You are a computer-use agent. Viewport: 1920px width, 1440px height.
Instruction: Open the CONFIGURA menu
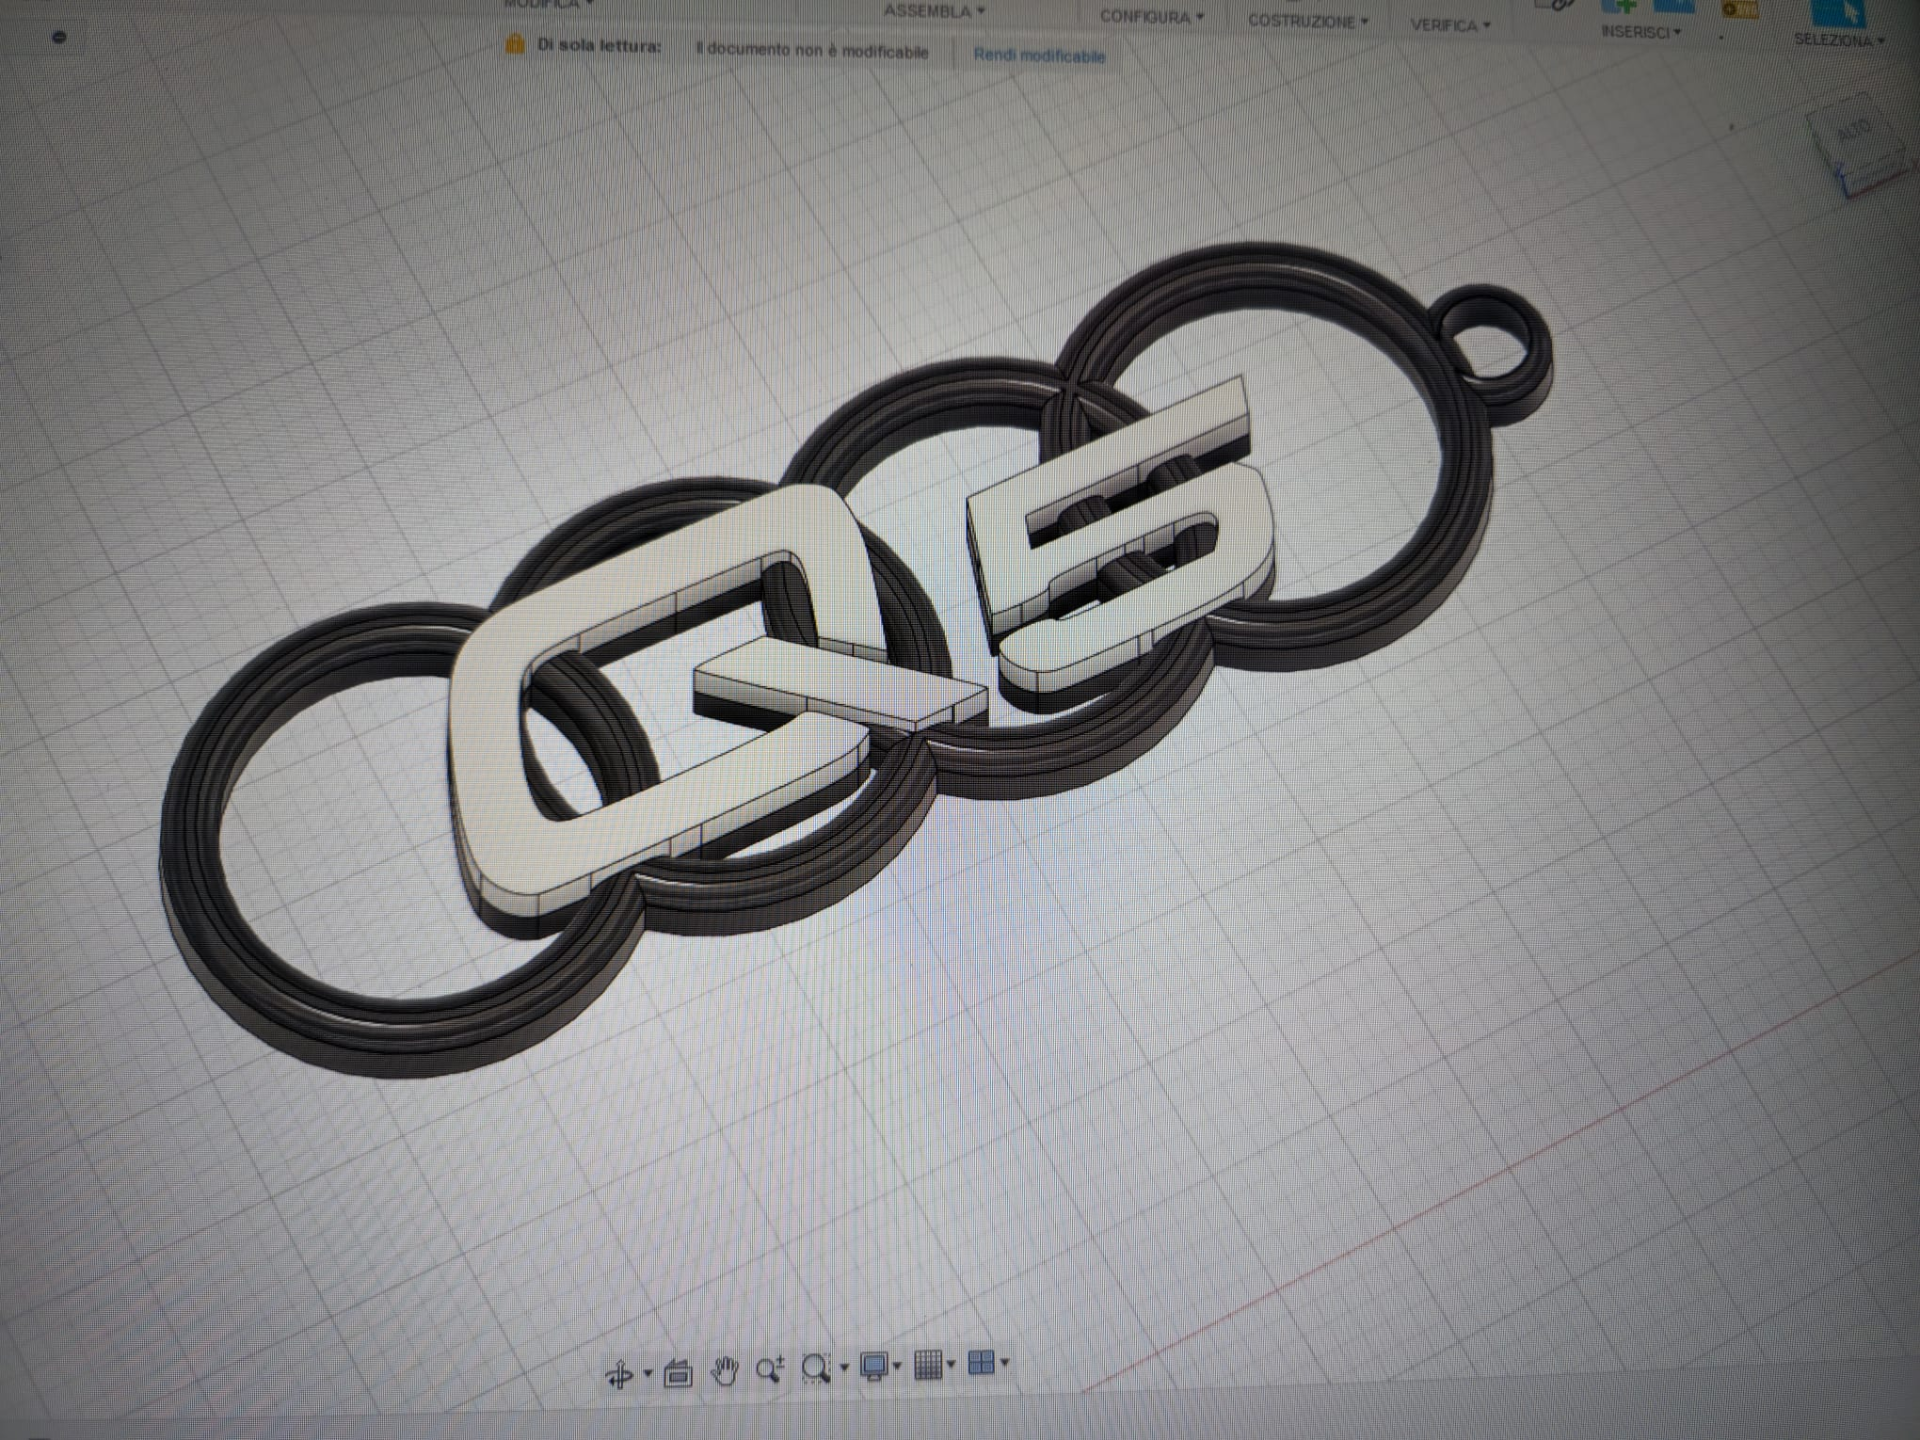tap(1152, 17)
